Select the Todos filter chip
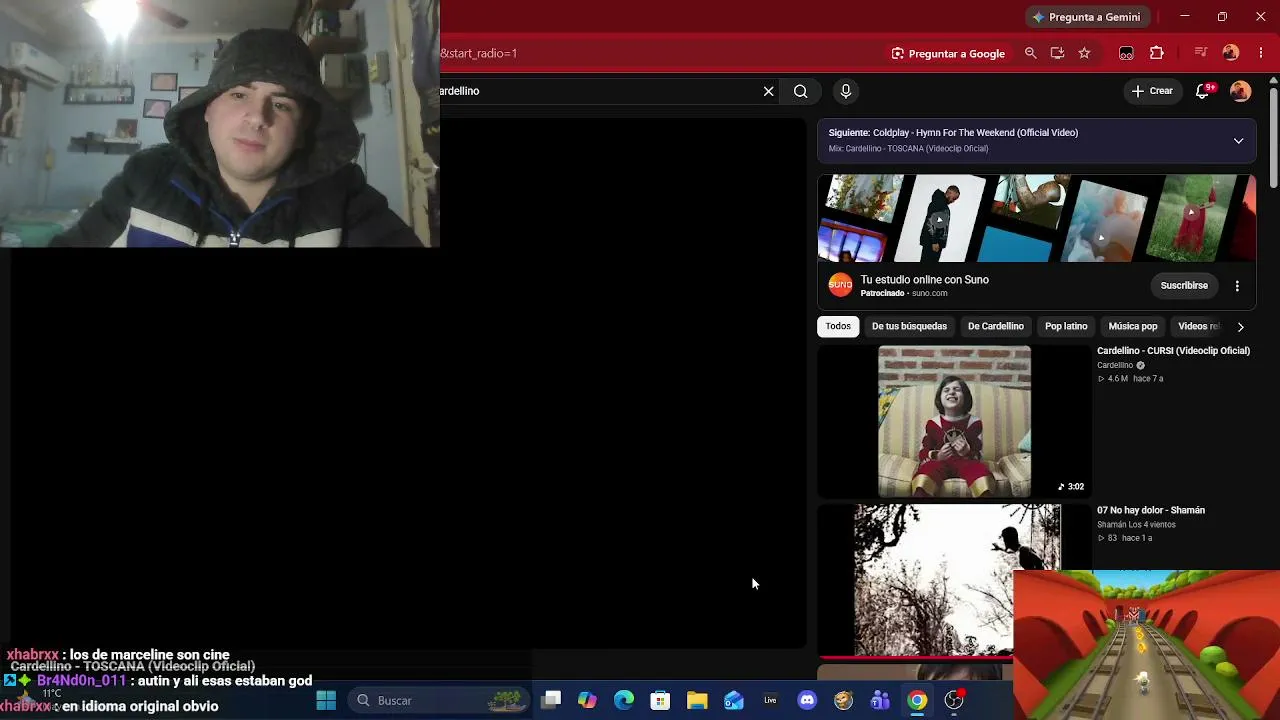 coord(838,326)
